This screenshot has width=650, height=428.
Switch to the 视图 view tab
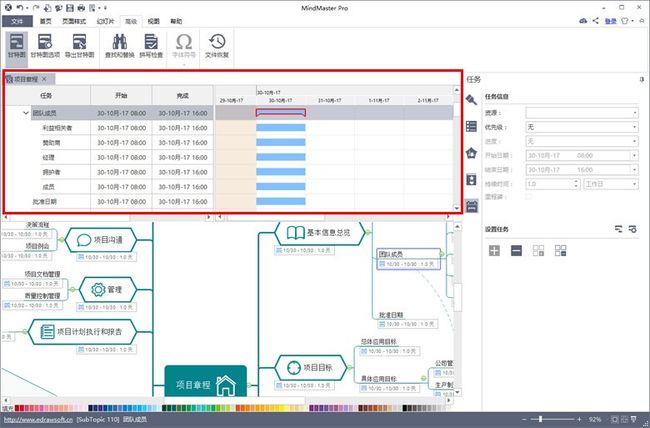153,21
